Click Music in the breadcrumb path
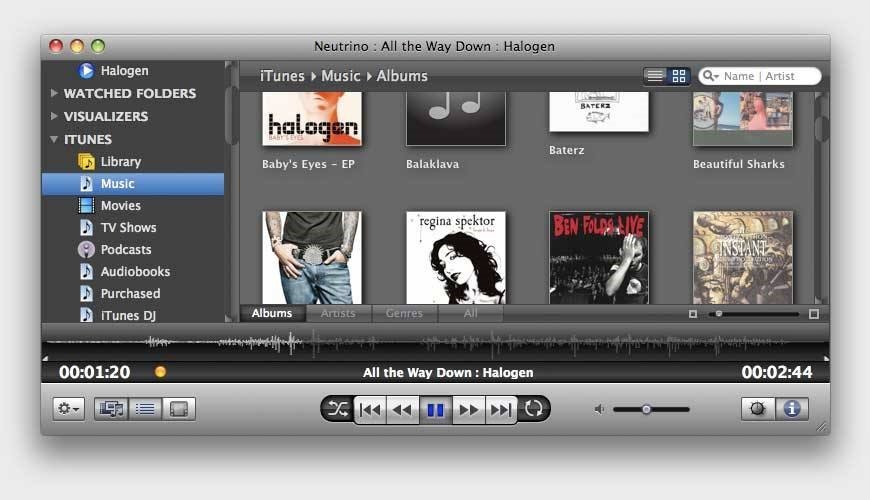 pos(341,75)
